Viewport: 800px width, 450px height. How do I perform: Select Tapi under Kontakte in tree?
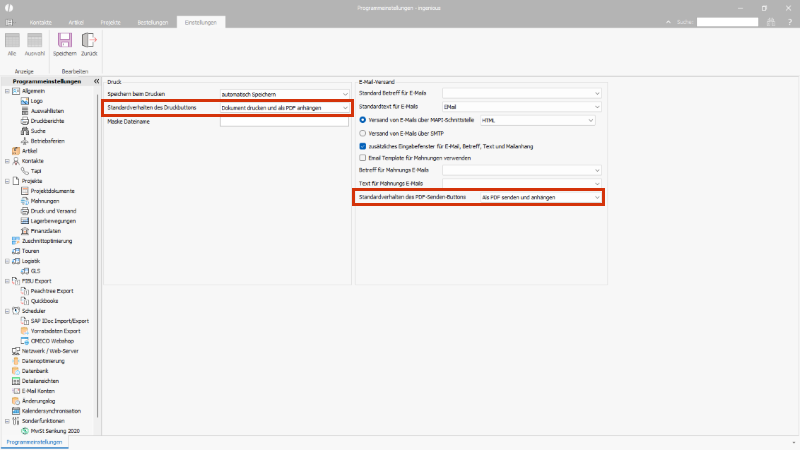point(36,171)
